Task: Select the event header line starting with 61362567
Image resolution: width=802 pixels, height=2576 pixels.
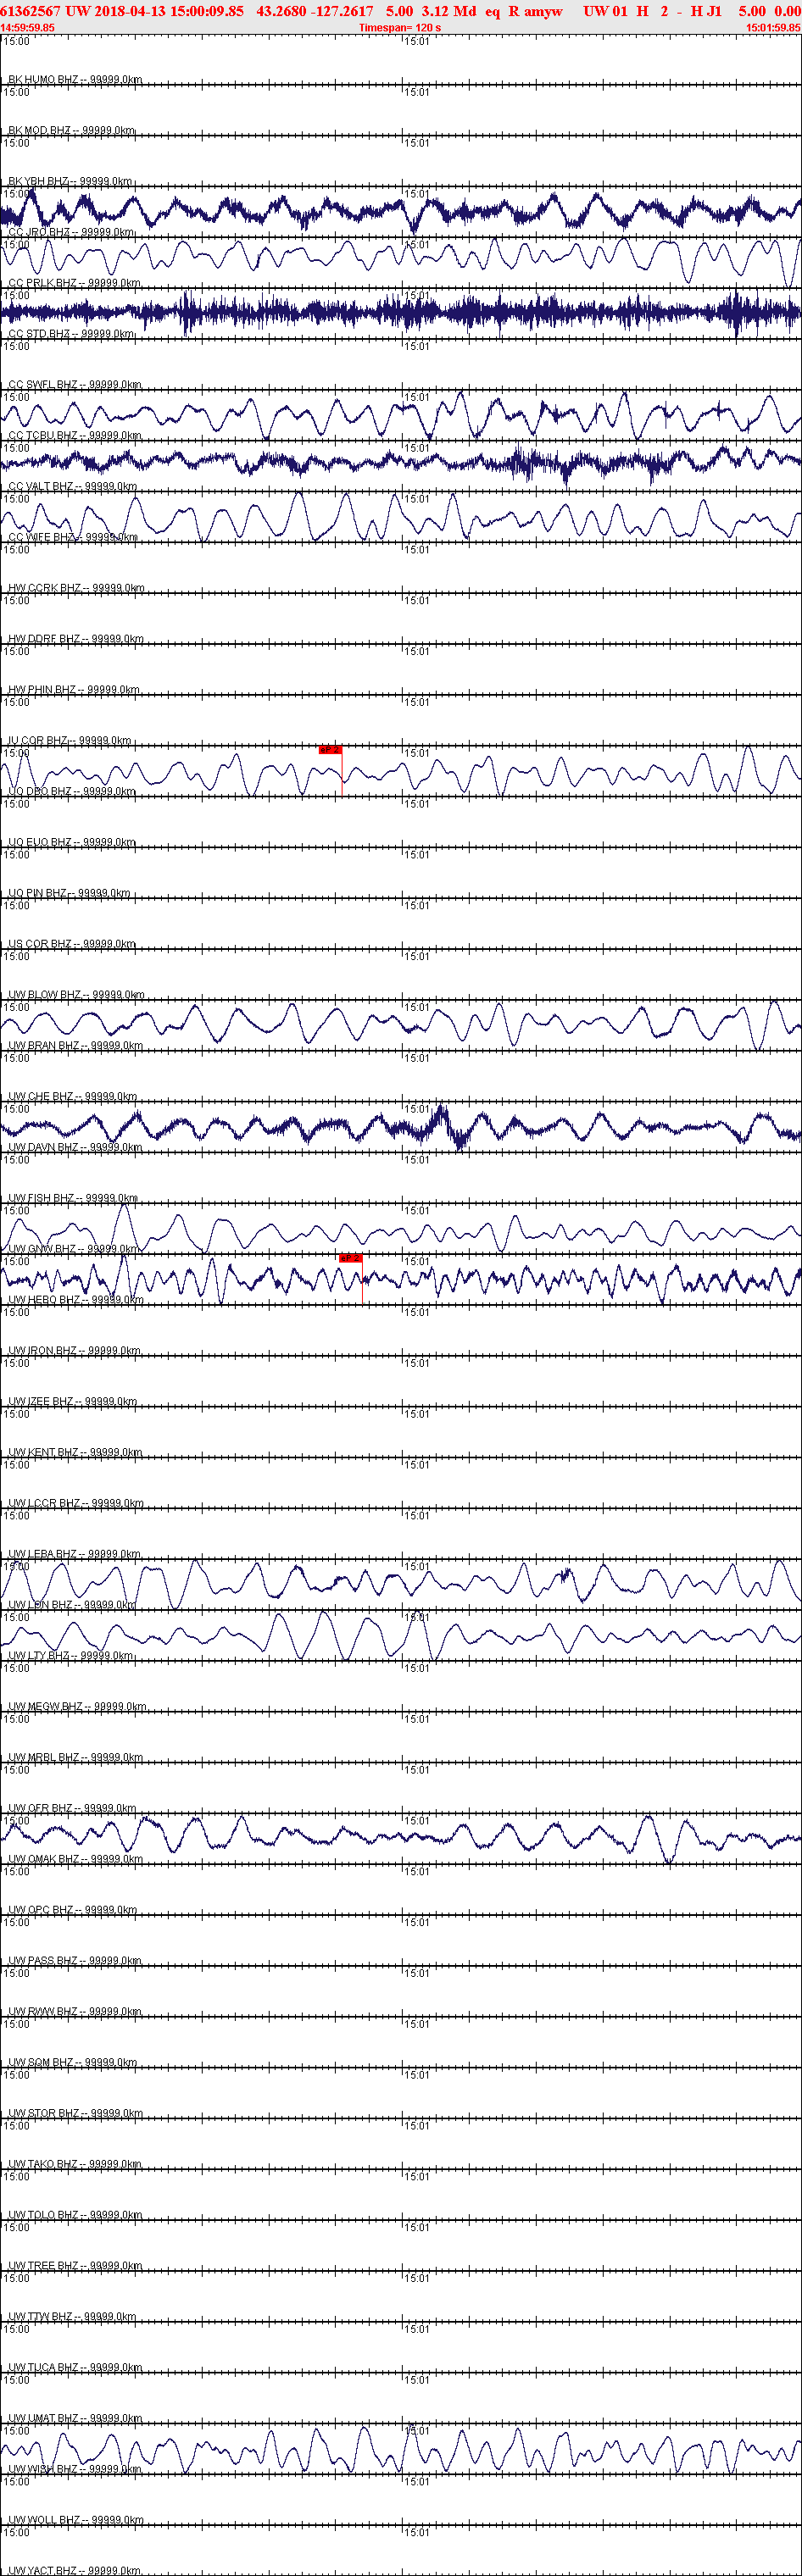Action: click(x=400, y=11)
